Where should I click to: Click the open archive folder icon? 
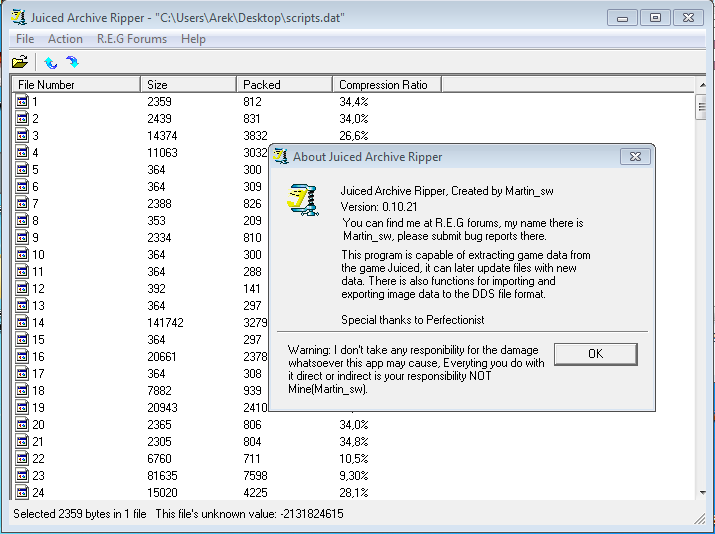19,62
